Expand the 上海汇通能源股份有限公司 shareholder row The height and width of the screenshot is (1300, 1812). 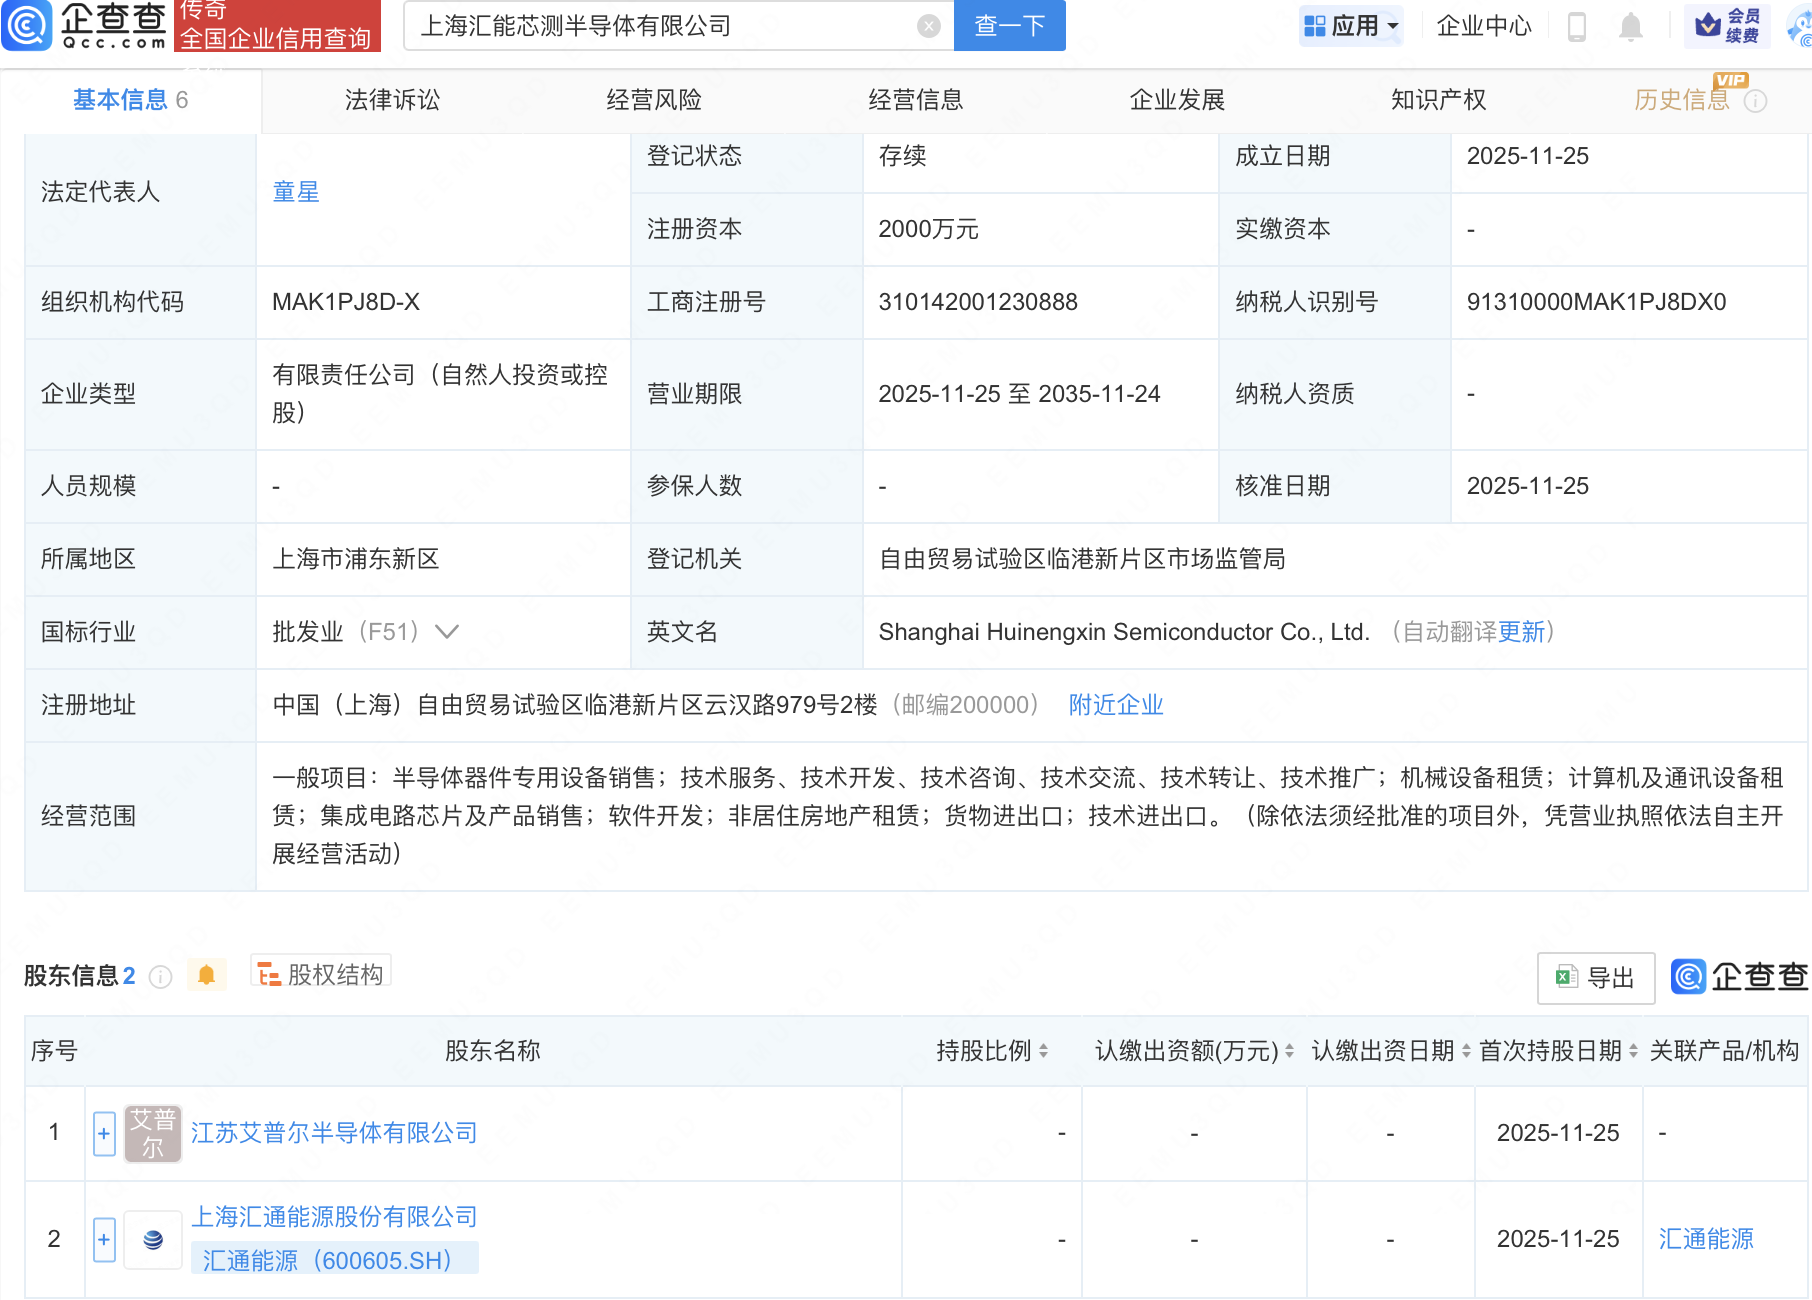(103, 1239)
